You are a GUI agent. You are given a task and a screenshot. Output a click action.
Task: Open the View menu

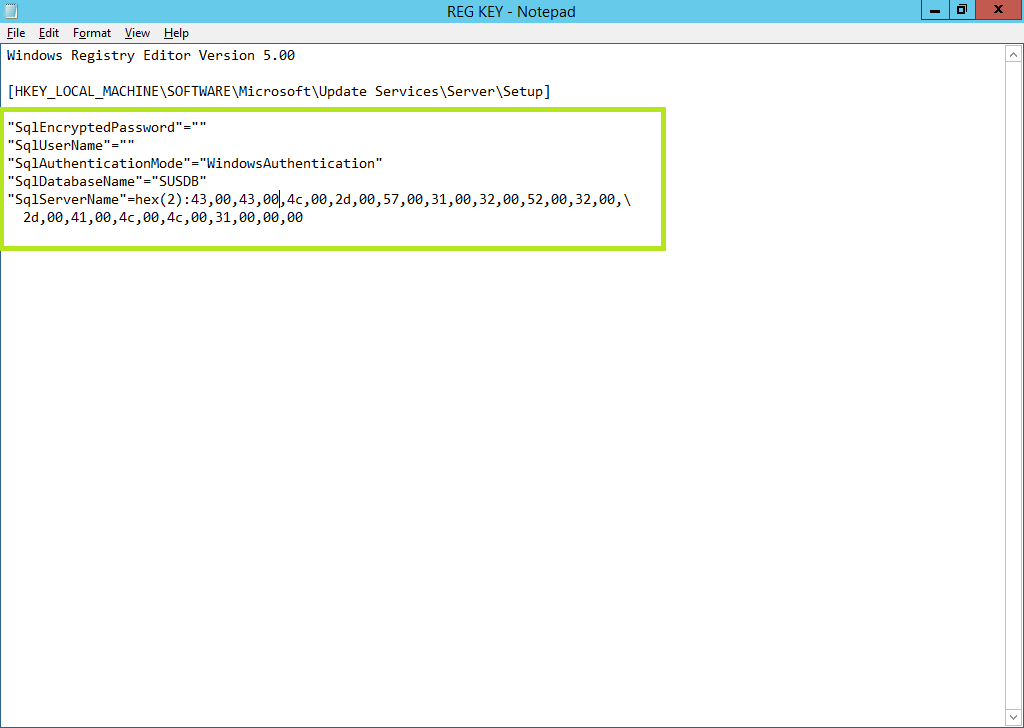pyautogui.click(x=137, y=33)
